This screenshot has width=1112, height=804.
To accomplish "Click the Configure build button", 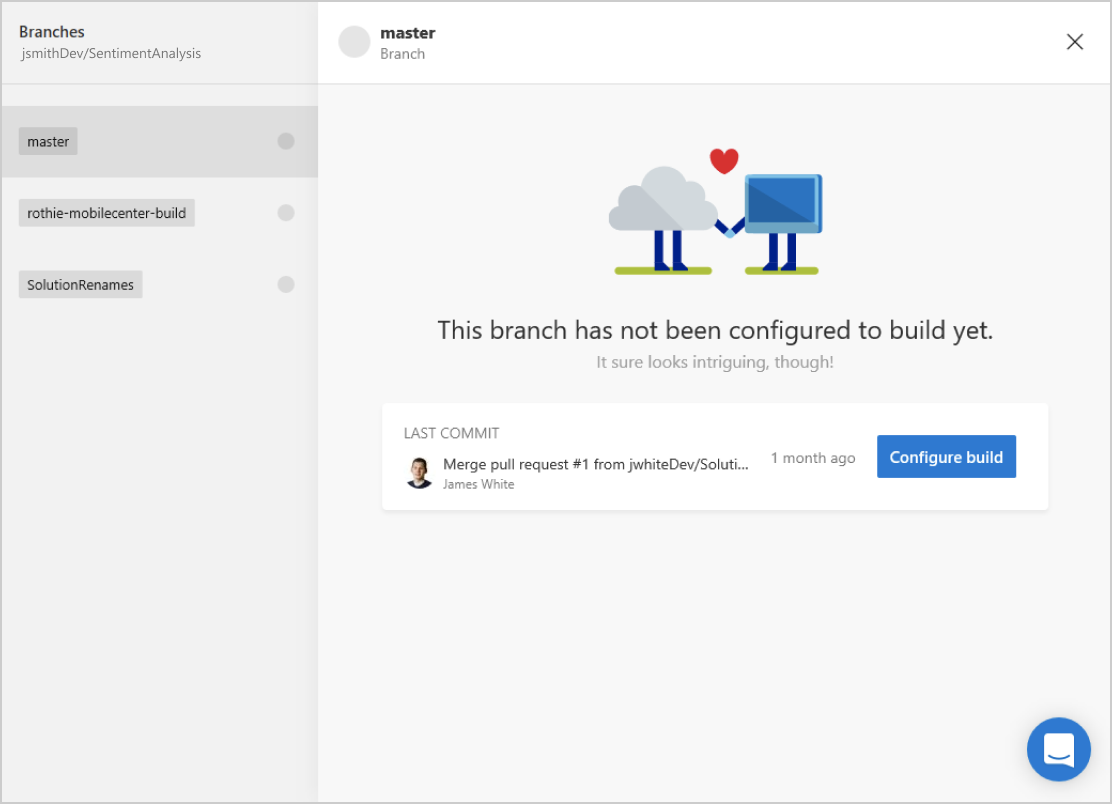I will 946,457.
